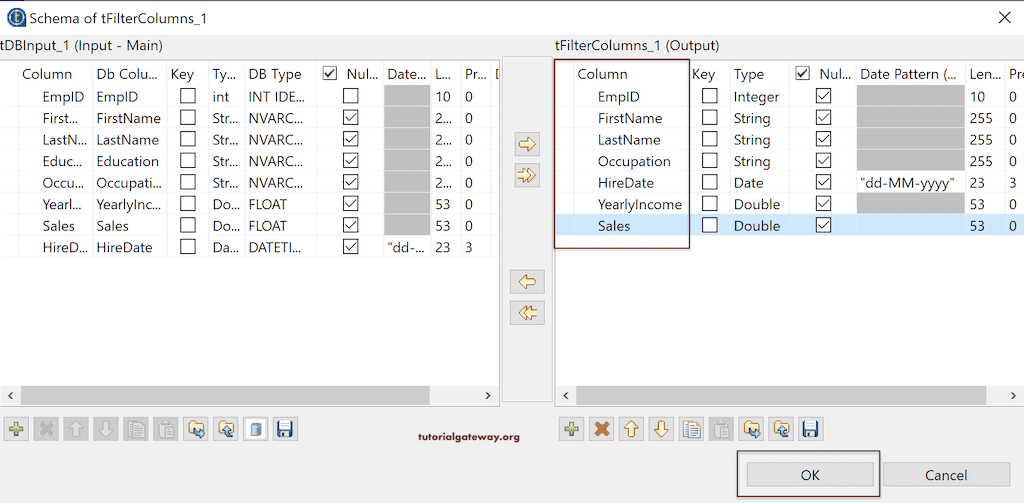Image resolution: width=1024 pixels, height=503 pixels.
Task: Copy selected columns to output with the single right arrow
Action: point(527,145)
